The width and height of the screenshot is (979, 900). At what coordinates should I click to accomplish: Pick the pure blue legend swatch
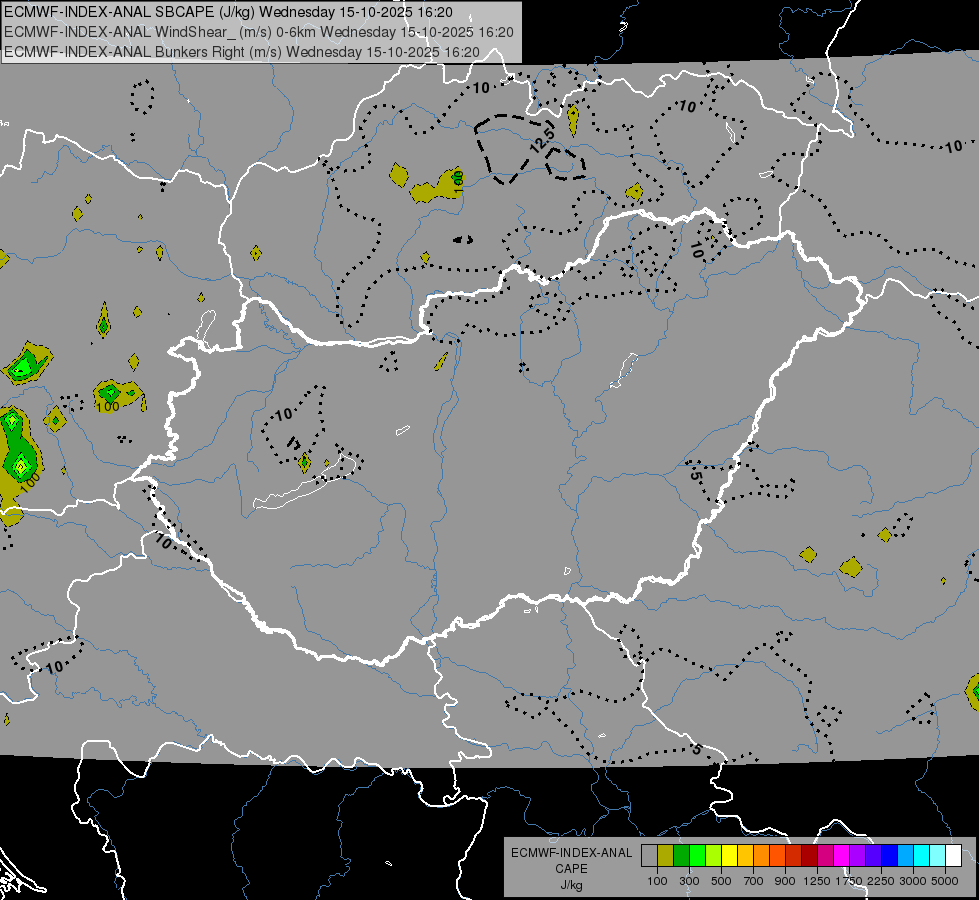[890, 855]
